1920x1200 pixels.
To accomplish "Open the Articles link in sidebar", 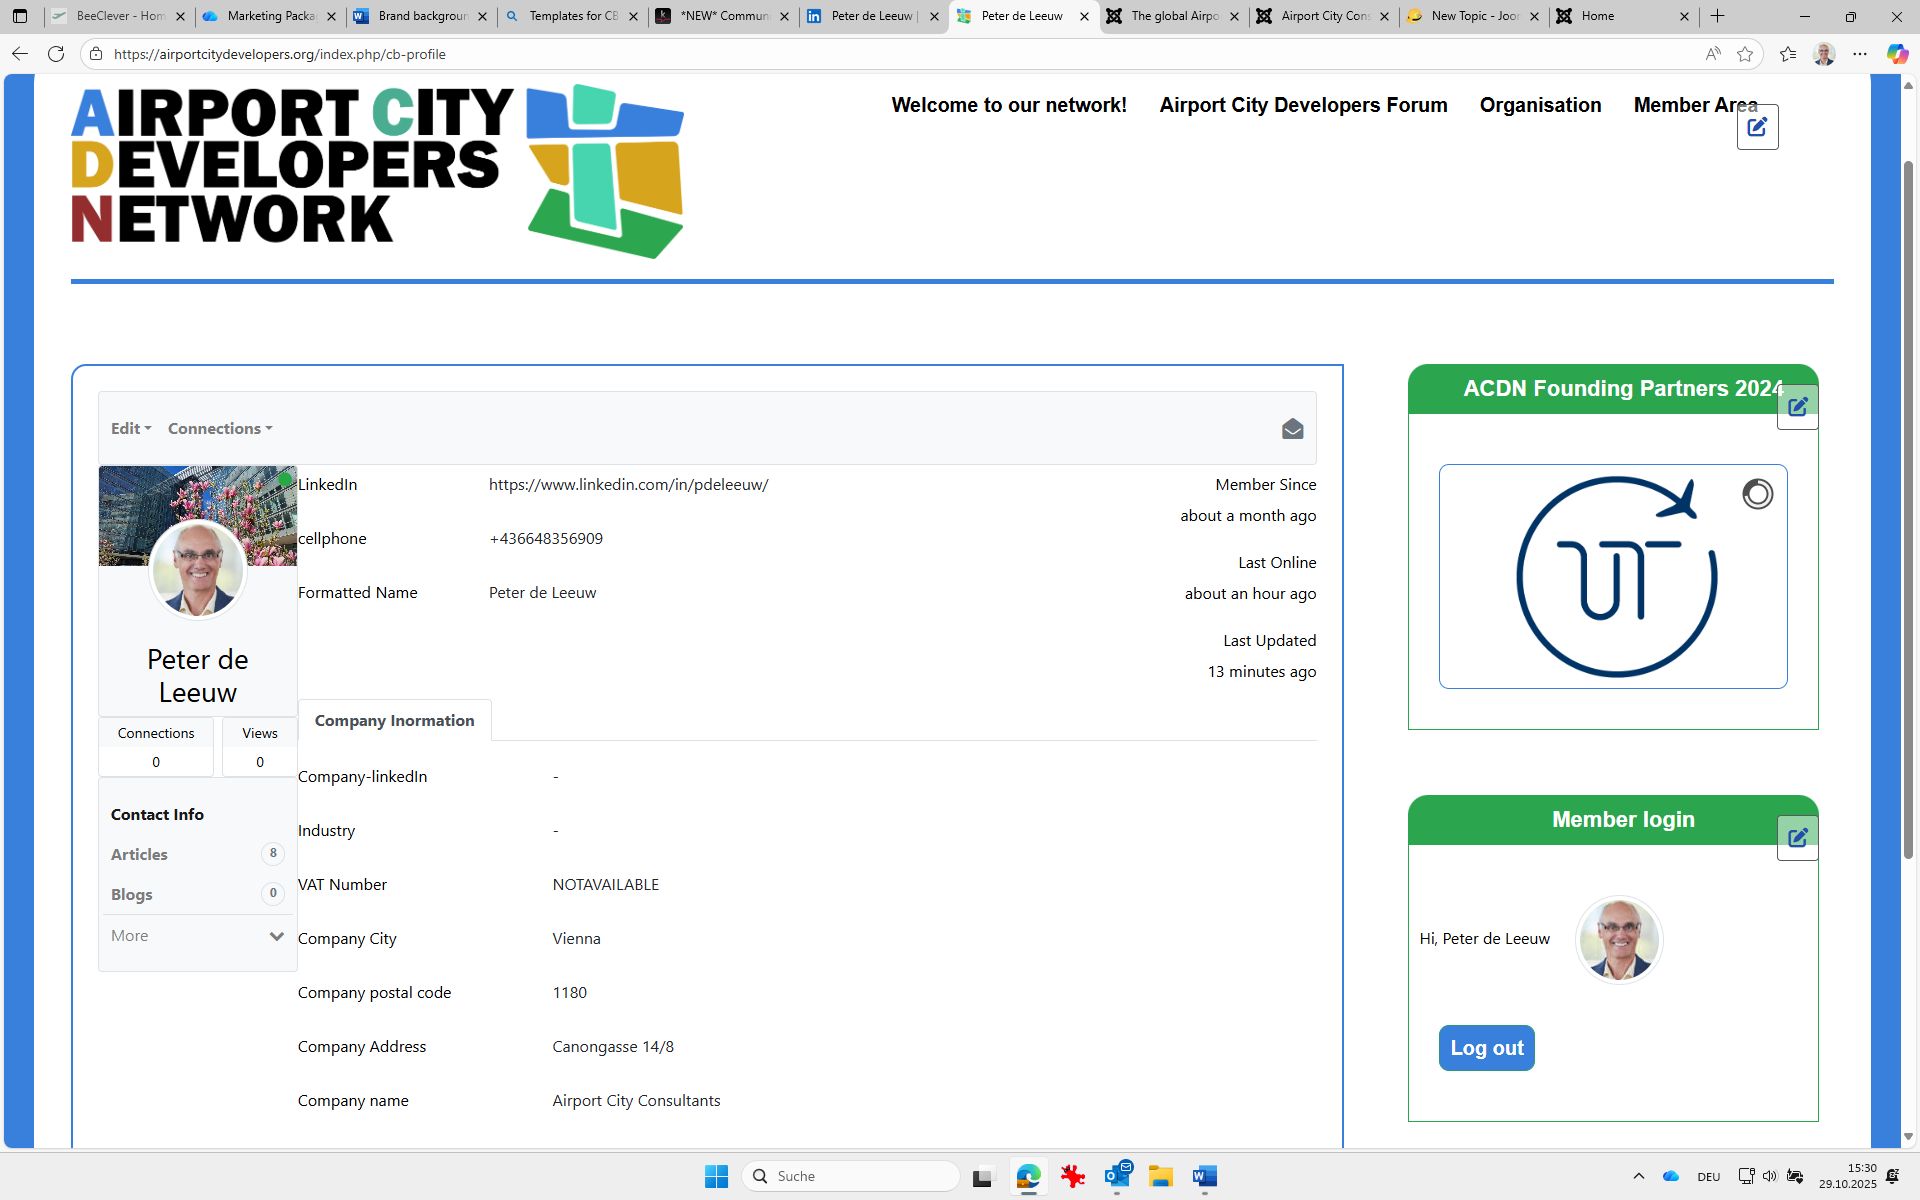I will click(139, 854).
